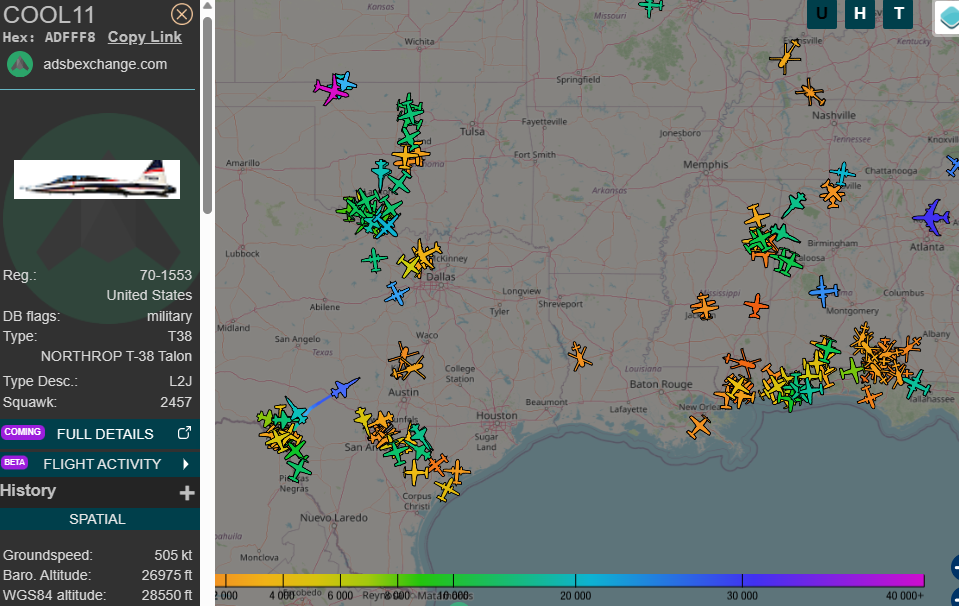Select the orange helicopter north of Austin
This screenshot has height=606, width=959.
click(405, 362)
